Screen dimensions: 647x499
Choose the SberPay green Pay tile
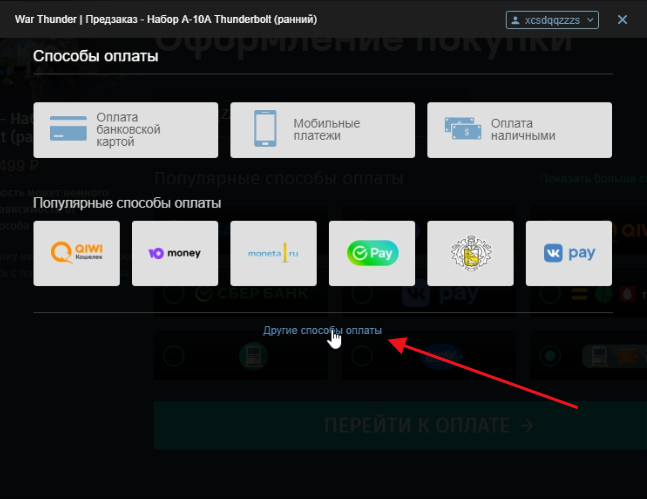(372, 253)
